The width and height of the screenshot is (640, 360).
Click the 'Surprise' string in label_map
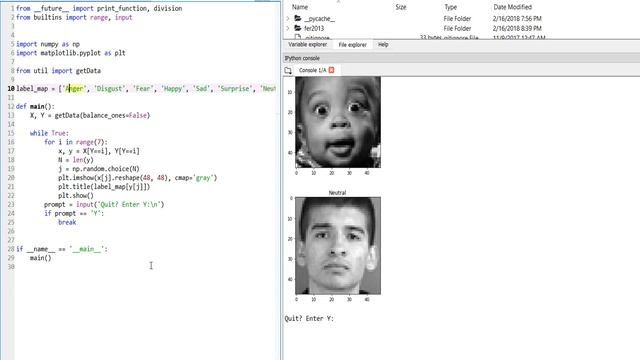[x=235, y=89]
